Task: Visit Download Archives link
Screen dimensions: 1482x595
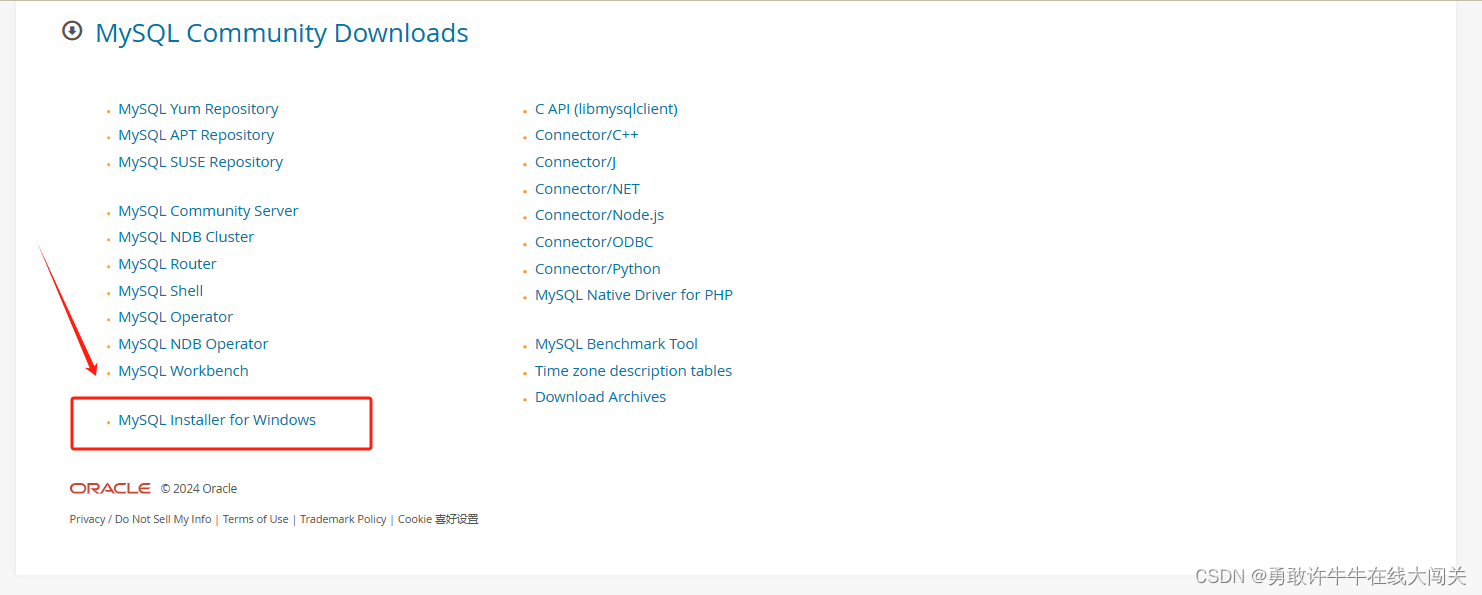Action: (x=600, y=397)
